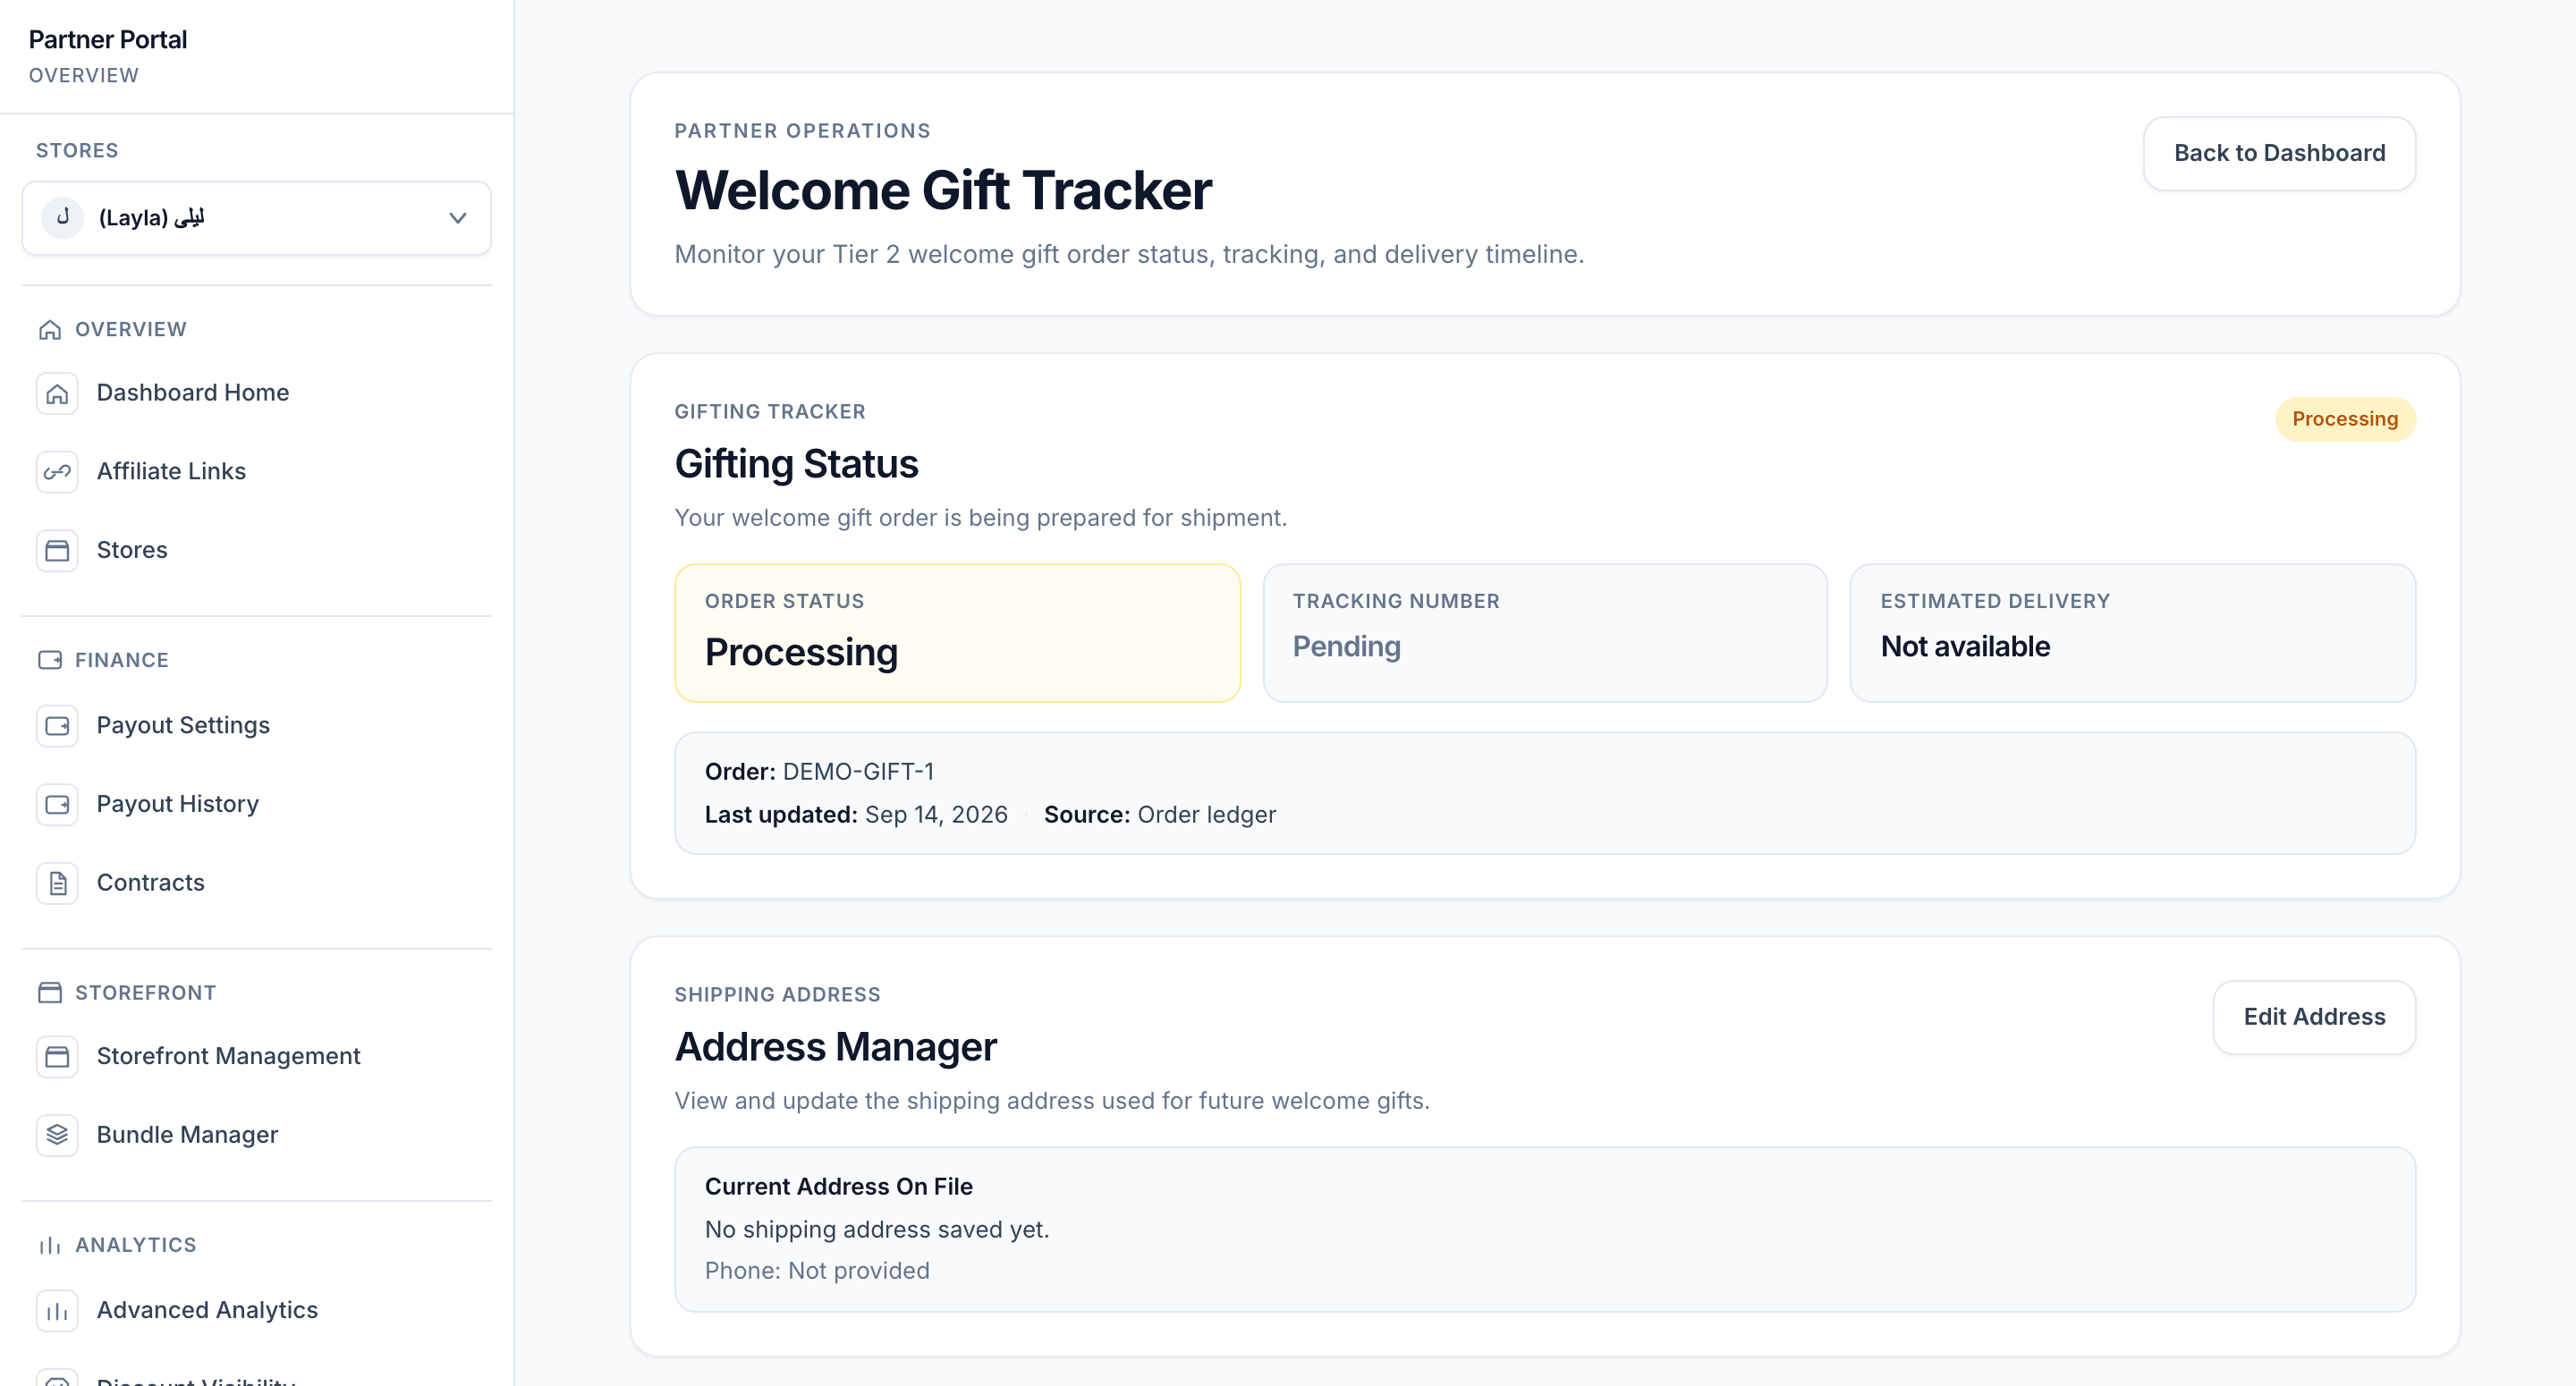Click the Affiliate Links chain icon
This screenshot has width=2576, height=1386.
(x=57, y=472)
